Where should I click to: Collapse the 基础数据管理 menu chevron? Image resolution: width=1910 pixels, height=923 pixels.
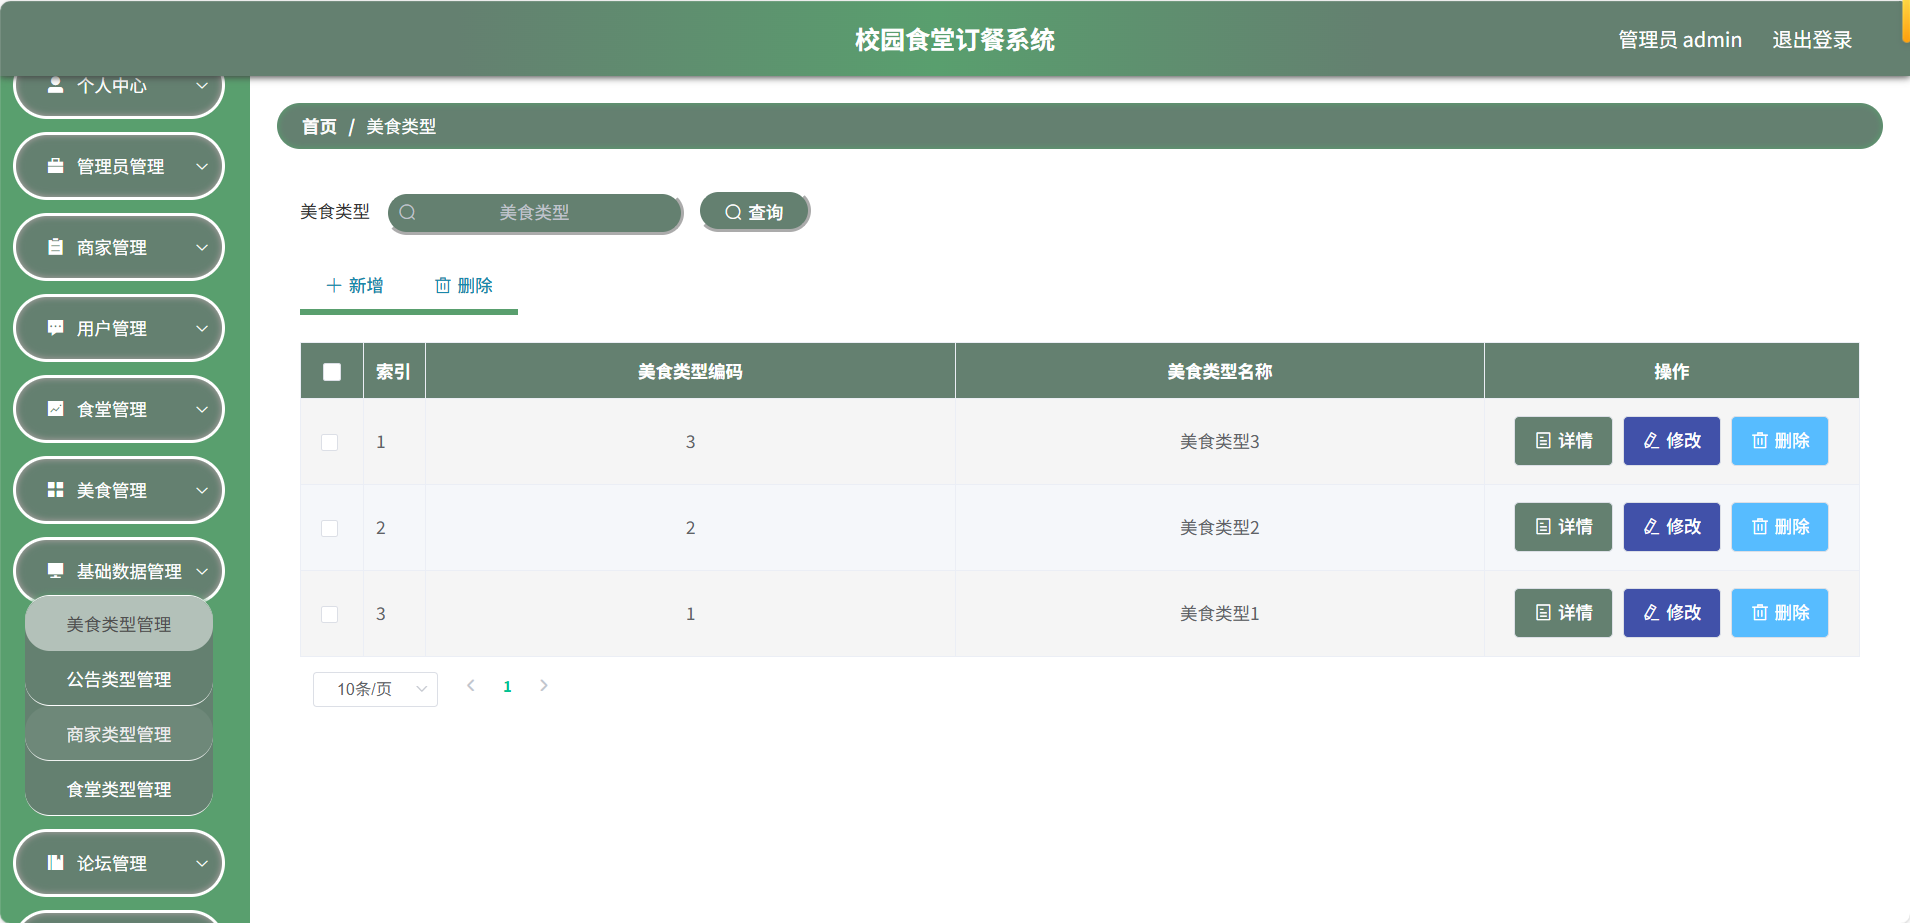[202, 571]
